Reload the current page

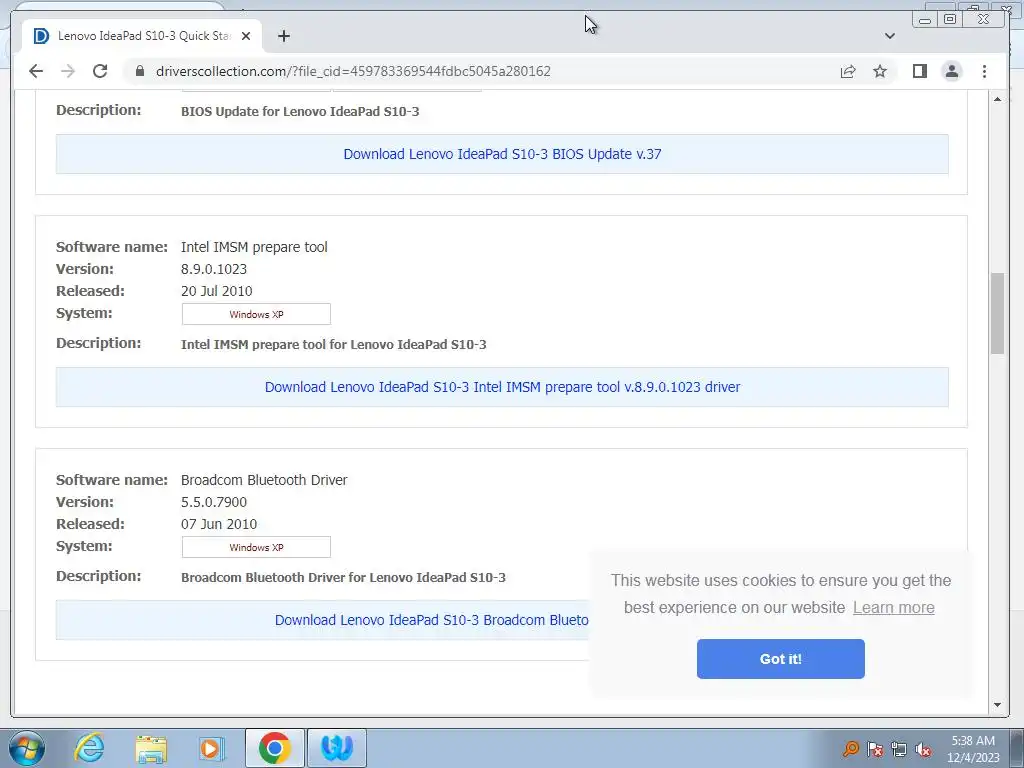coord(100,71)
